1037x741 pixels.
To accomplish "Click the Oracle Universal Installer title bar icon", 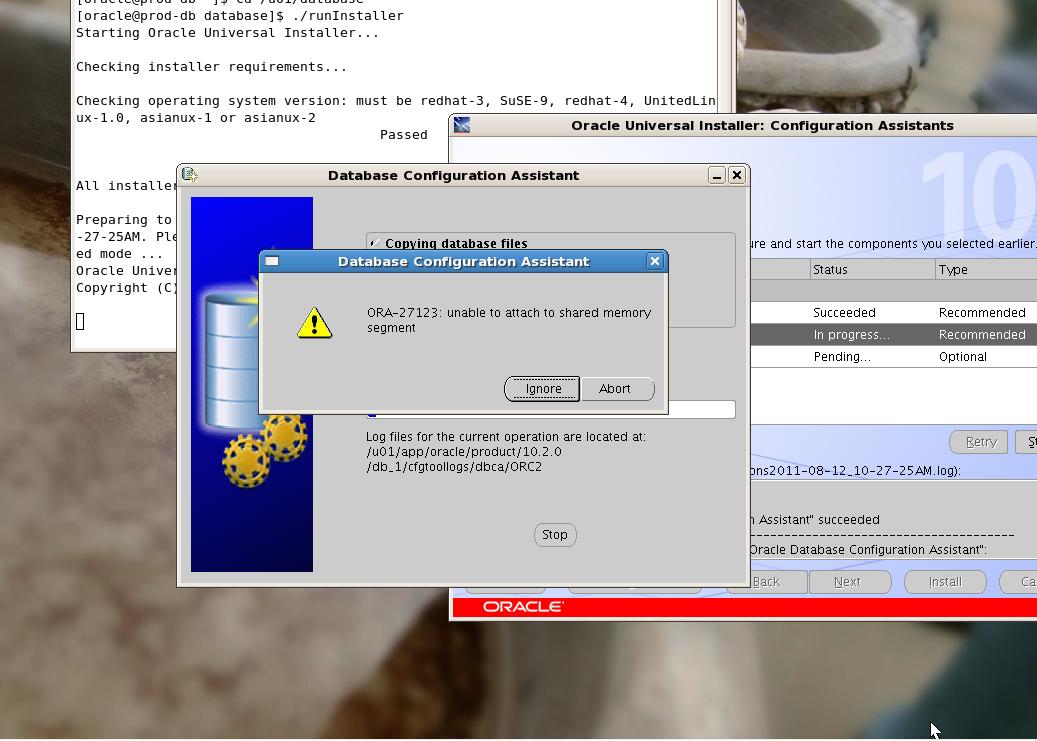I will pyautogui.click(x=462, y=125).
